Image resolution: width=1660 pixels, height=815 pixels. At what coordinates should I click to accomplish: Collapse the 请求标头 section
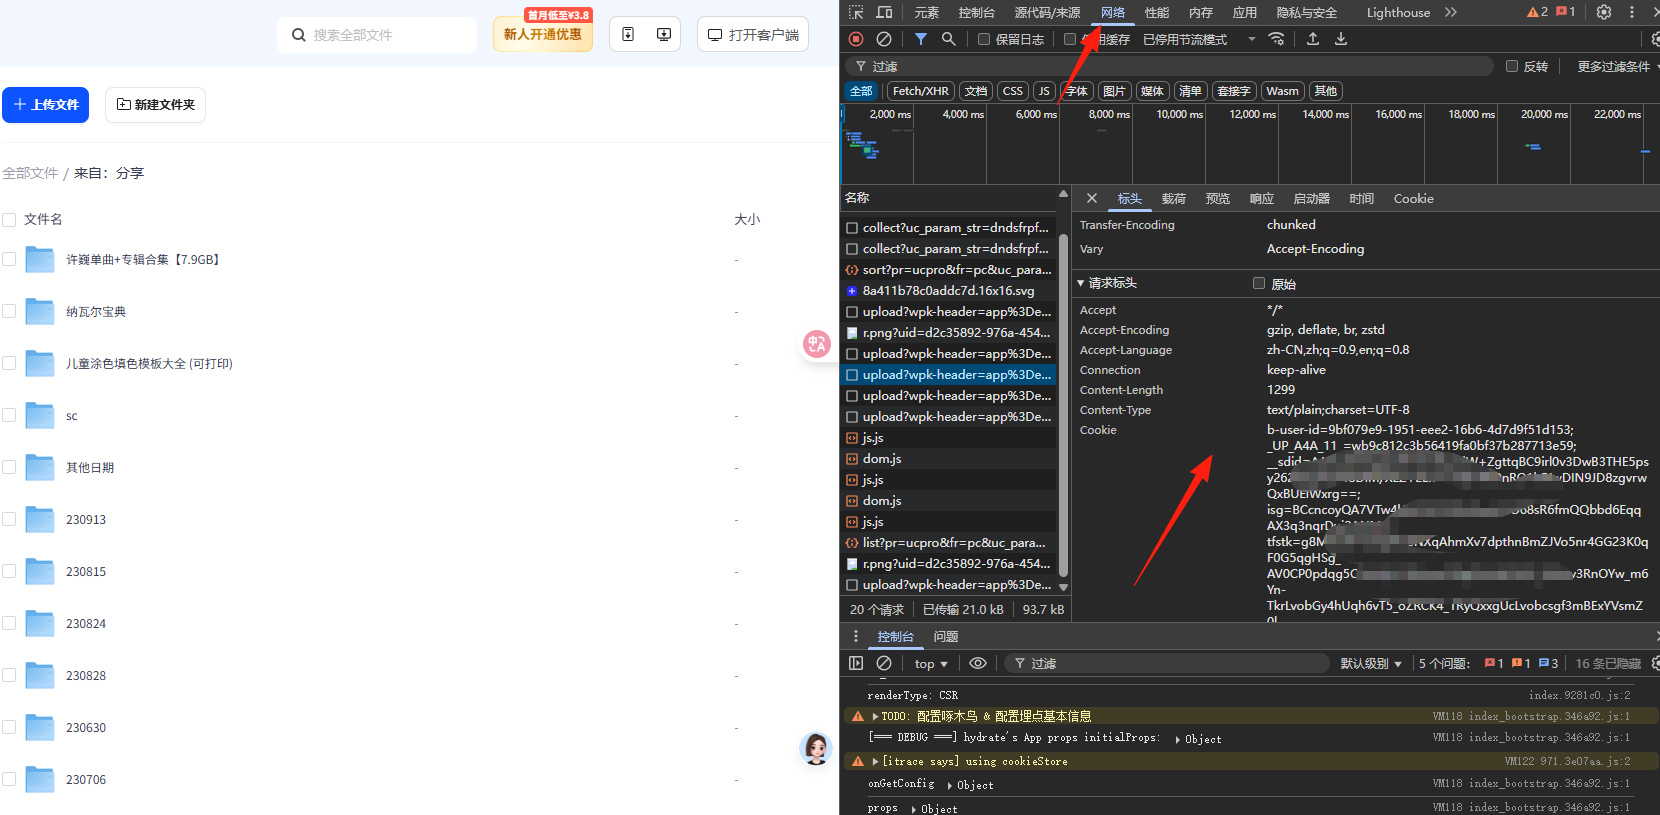pyautogui.click(x=1081, y=284)
